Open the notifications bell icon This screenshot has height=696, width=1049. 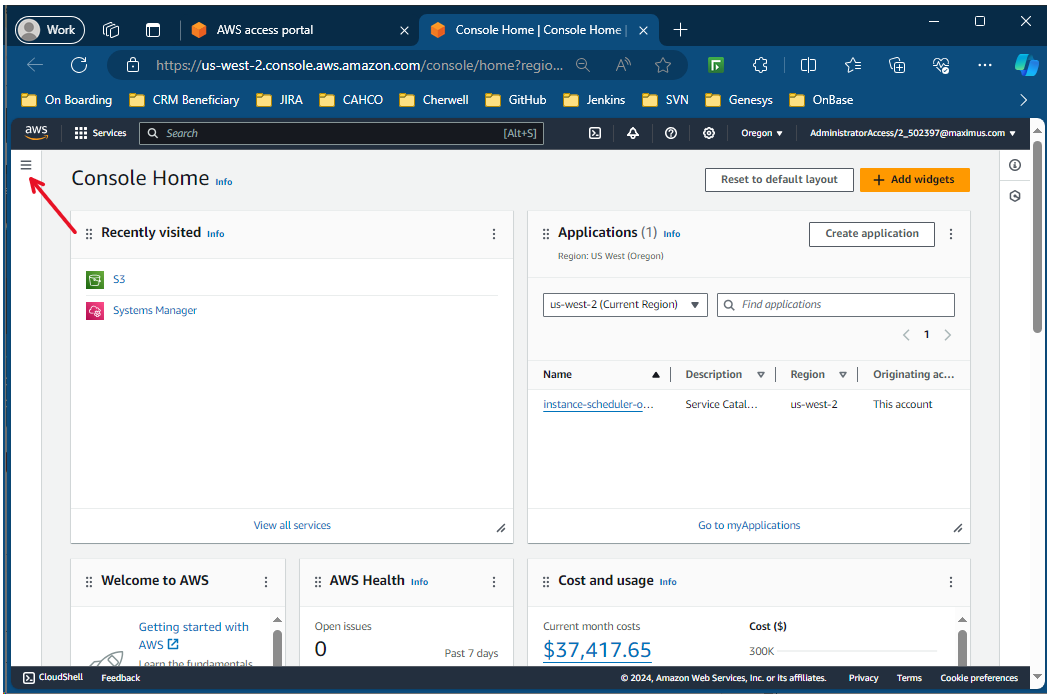[633, 133]
